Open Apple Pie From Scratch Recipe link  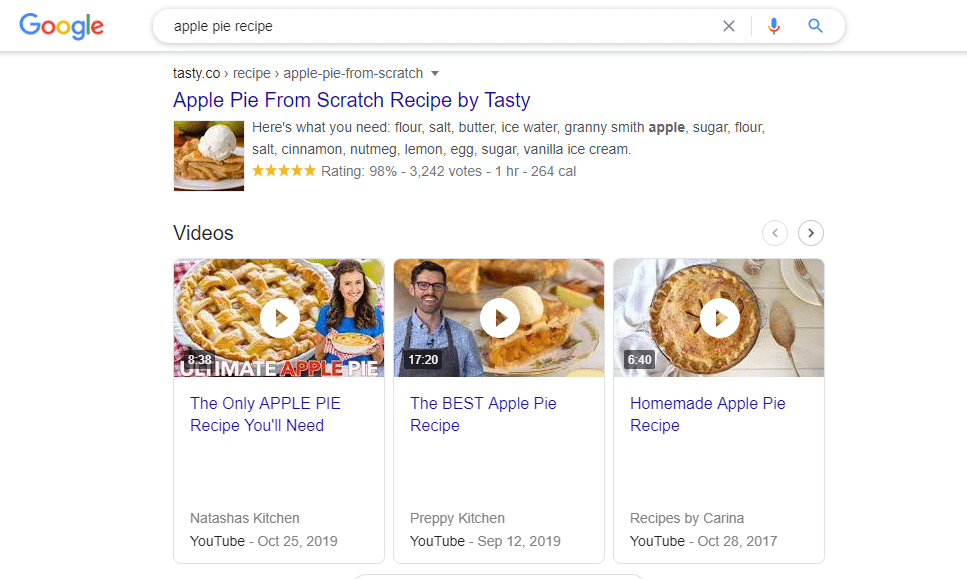point(351,100)
